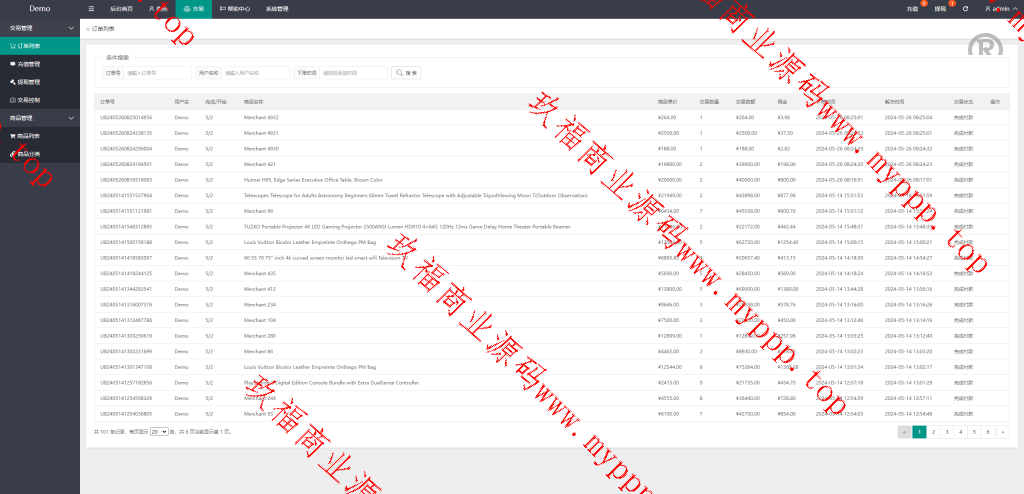Open 提现管理 in the sidebar
Viewport: 1024px width, 494px height.
pos(29,82)
